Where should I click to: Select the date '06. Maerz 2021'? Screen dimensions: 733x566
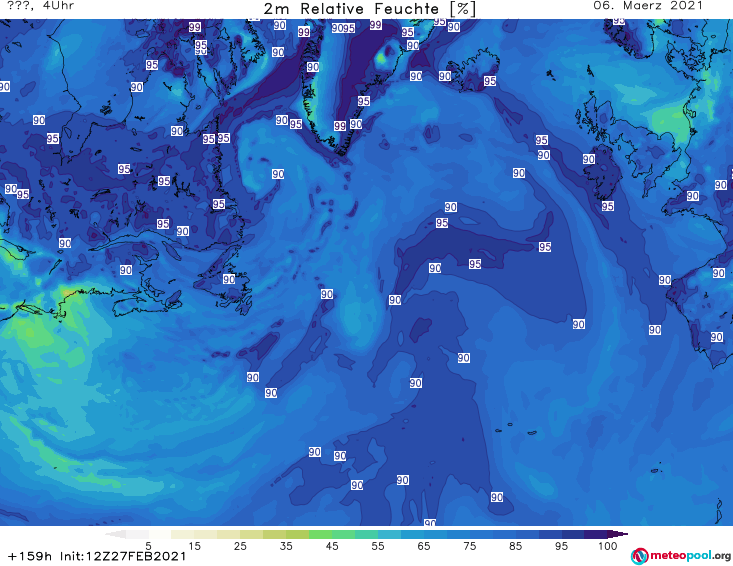click(648, 6)
